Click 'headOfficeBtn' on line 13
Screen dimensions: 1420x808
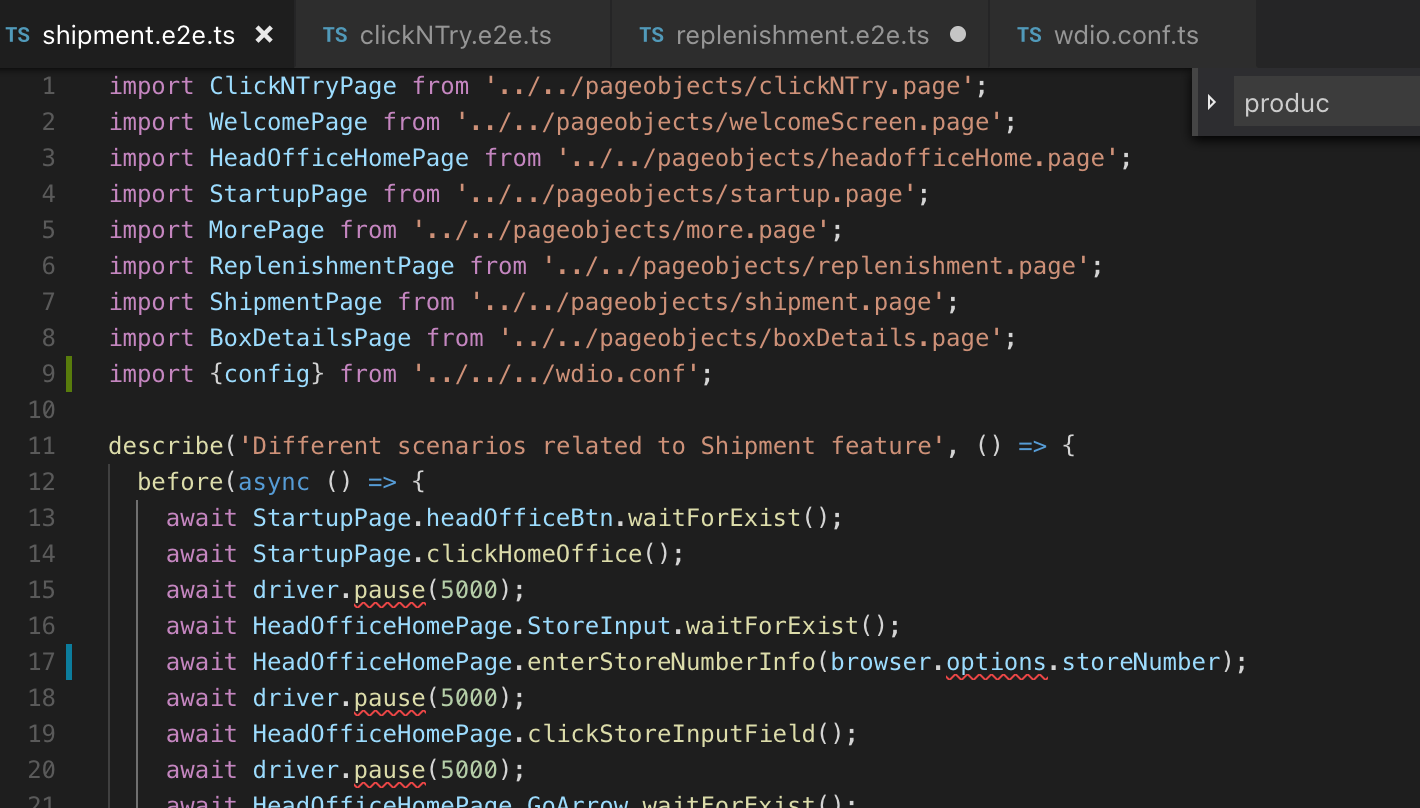[520, 518]
